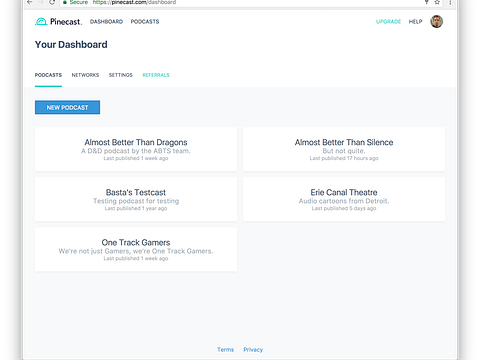This screenshot has width=480, height=360.
Task: Click the Privacy footer link
Action: (253, 349)
